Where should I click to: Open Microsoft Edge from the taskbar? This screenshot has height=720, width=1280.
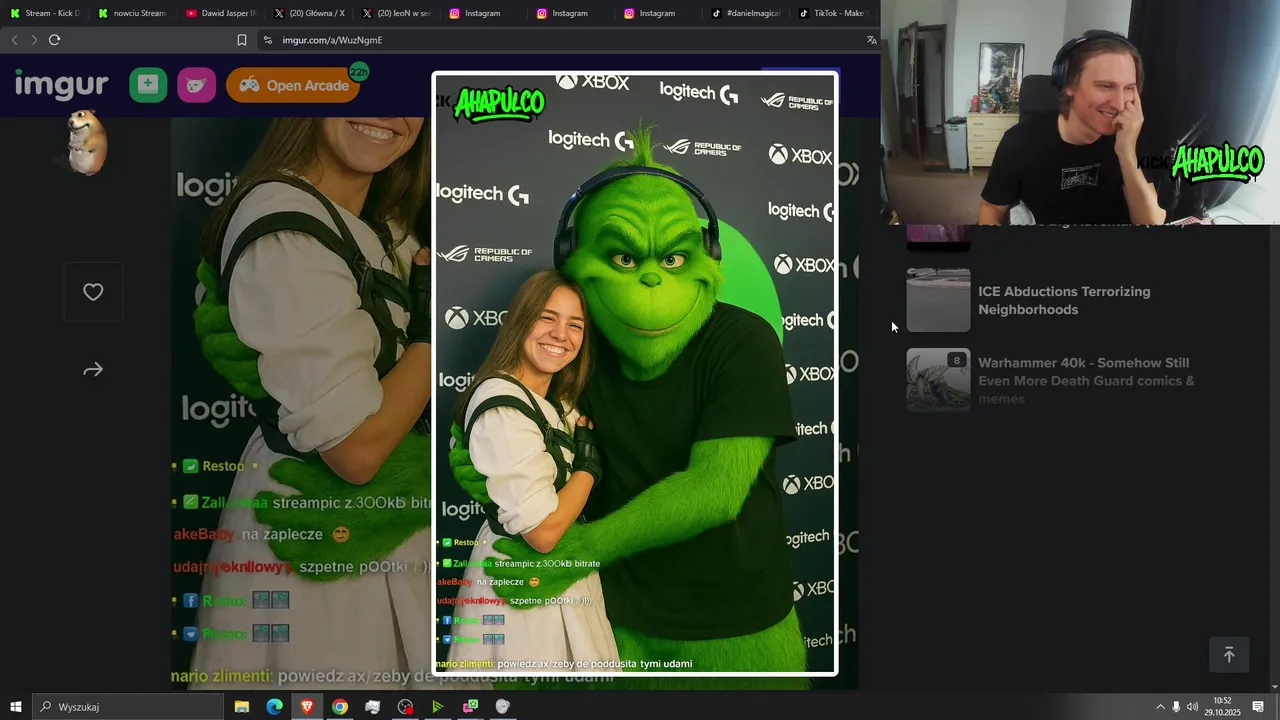[x=274, y=707]
